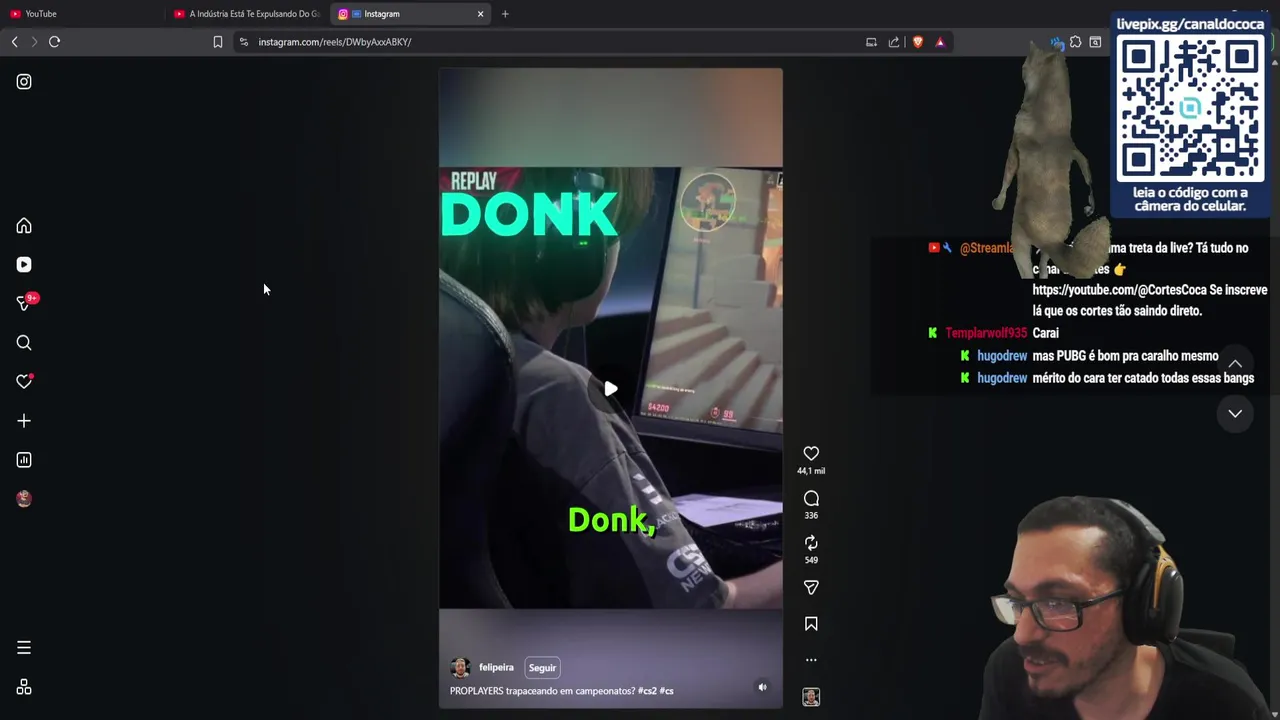Play the paused Donk reel
This screenshot has height=720, width=1280.
tap(611, 389)
